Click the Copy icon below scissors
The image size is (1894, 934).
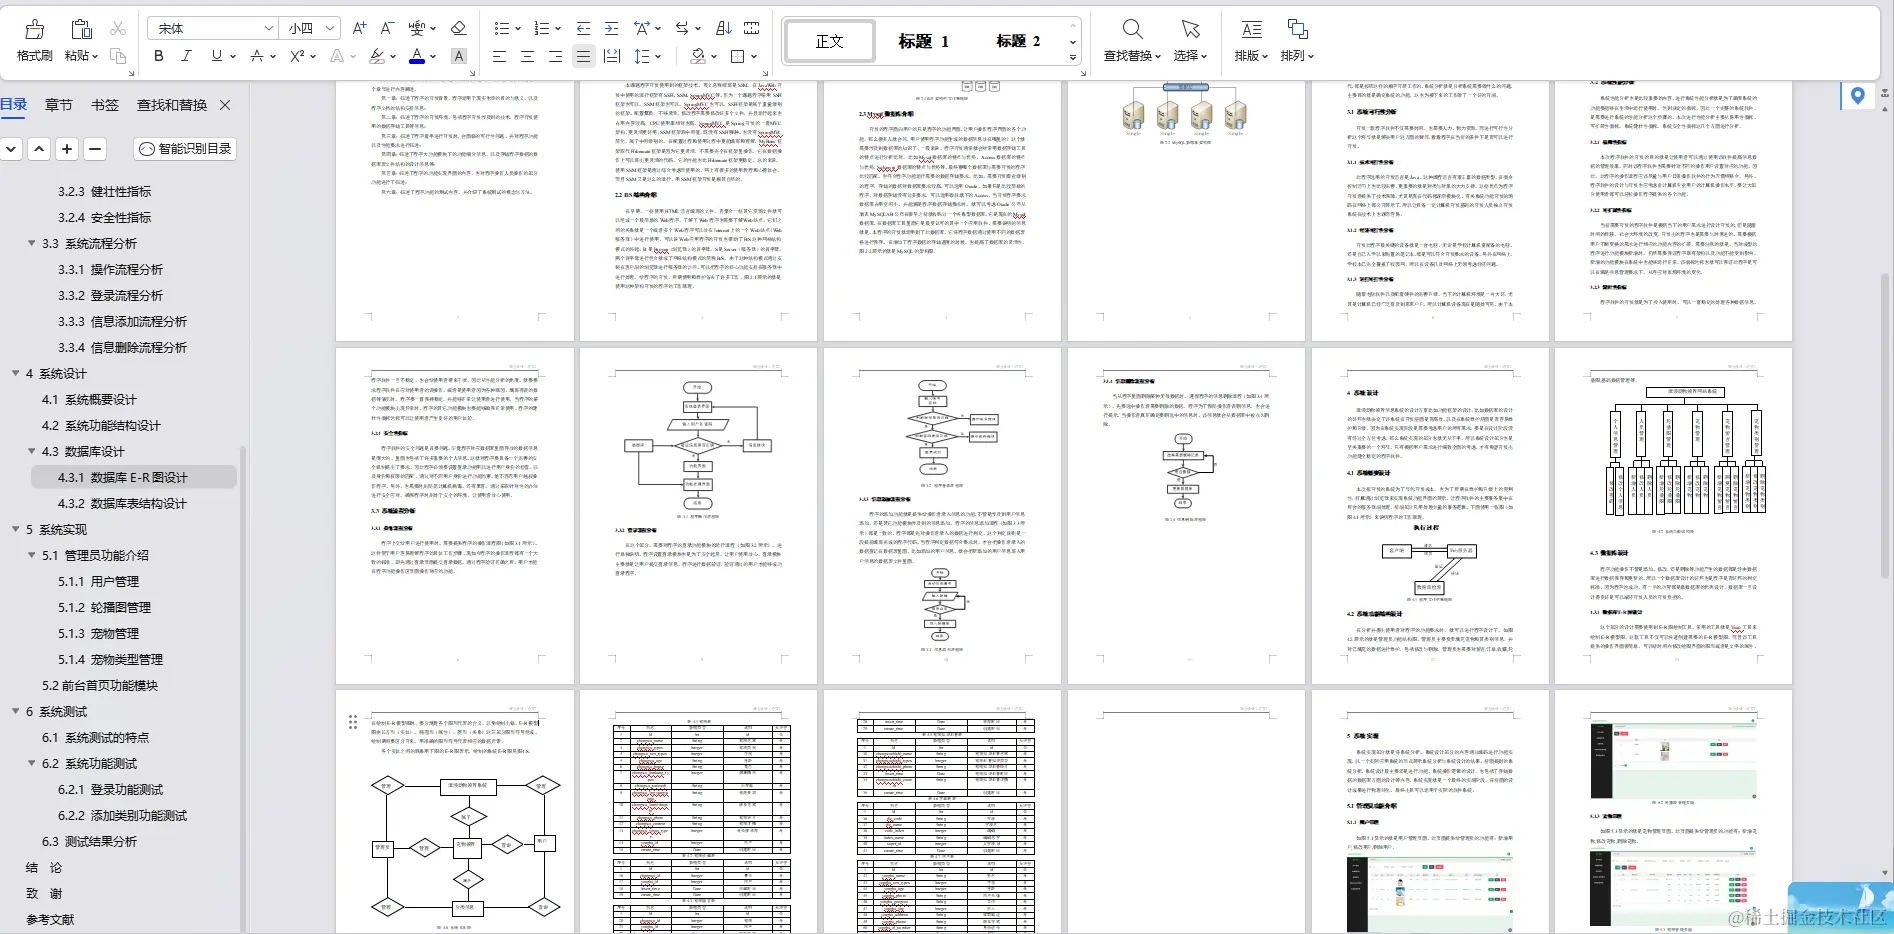pos(118,56)
